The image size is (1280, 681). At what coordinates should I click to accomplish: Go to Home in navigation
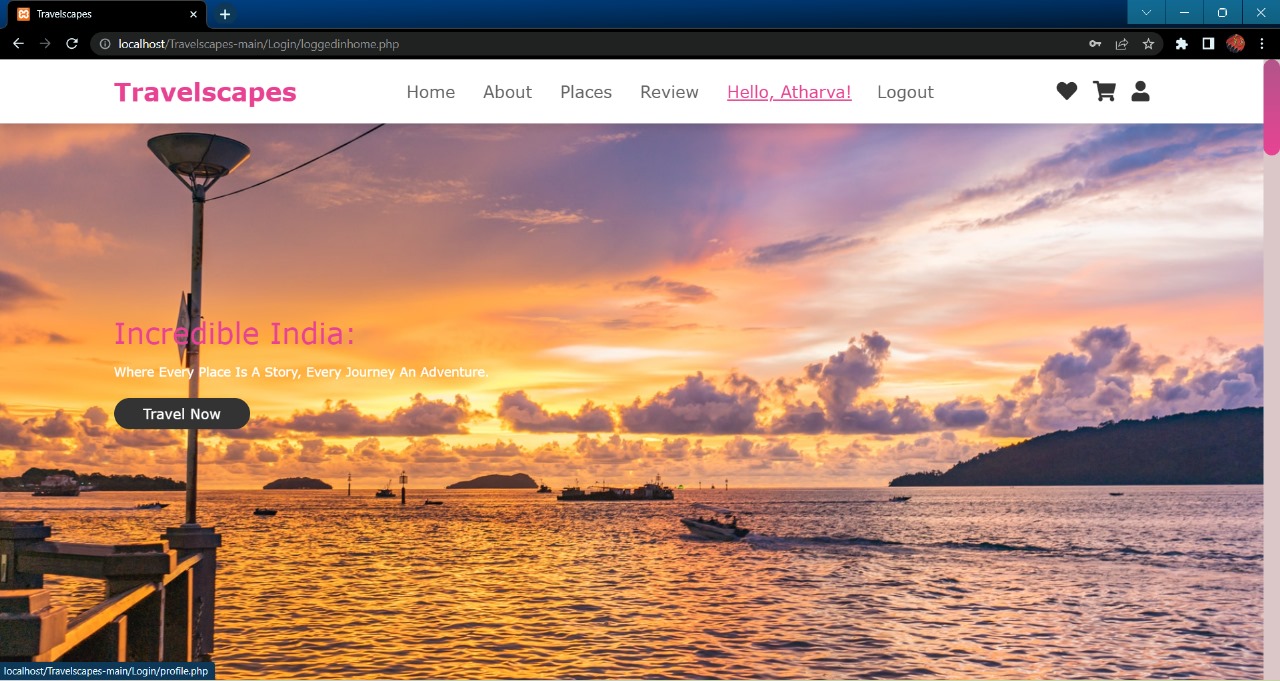coord(430,92)
